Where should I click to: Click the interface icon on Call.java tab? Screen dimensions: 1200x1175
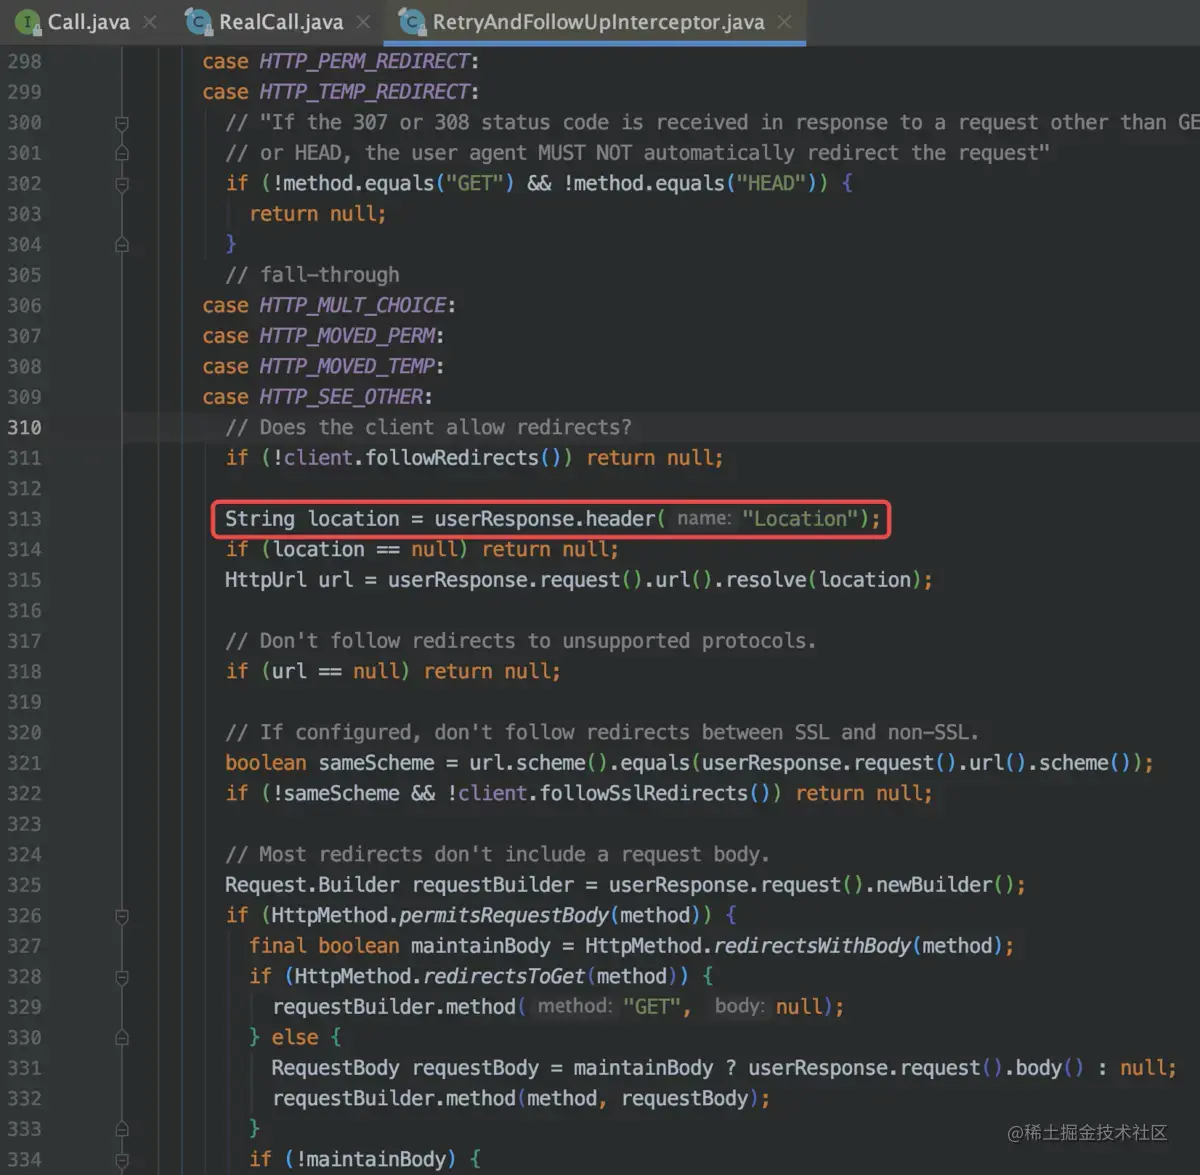point(28,21)
